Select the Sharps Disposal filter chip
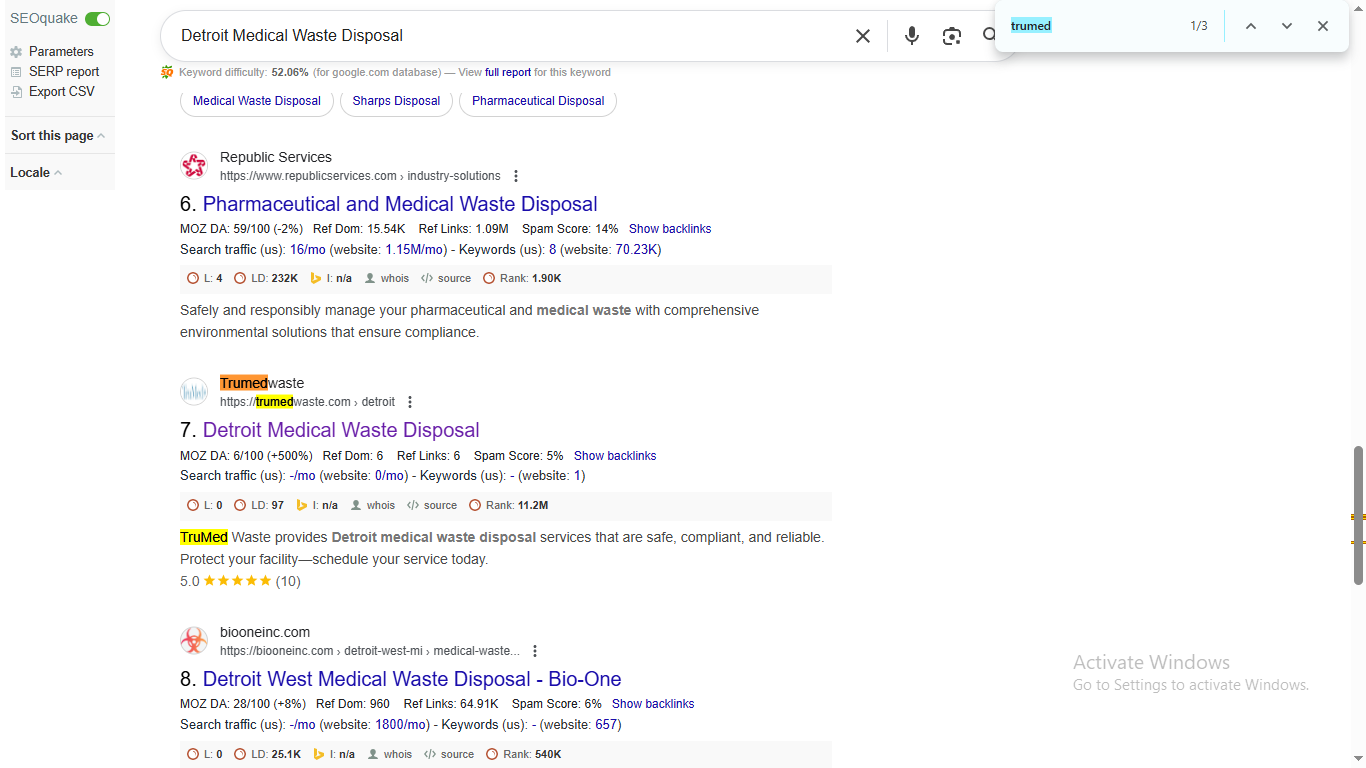This screenshot has width=1366, height=768. [x=396, y=101]
